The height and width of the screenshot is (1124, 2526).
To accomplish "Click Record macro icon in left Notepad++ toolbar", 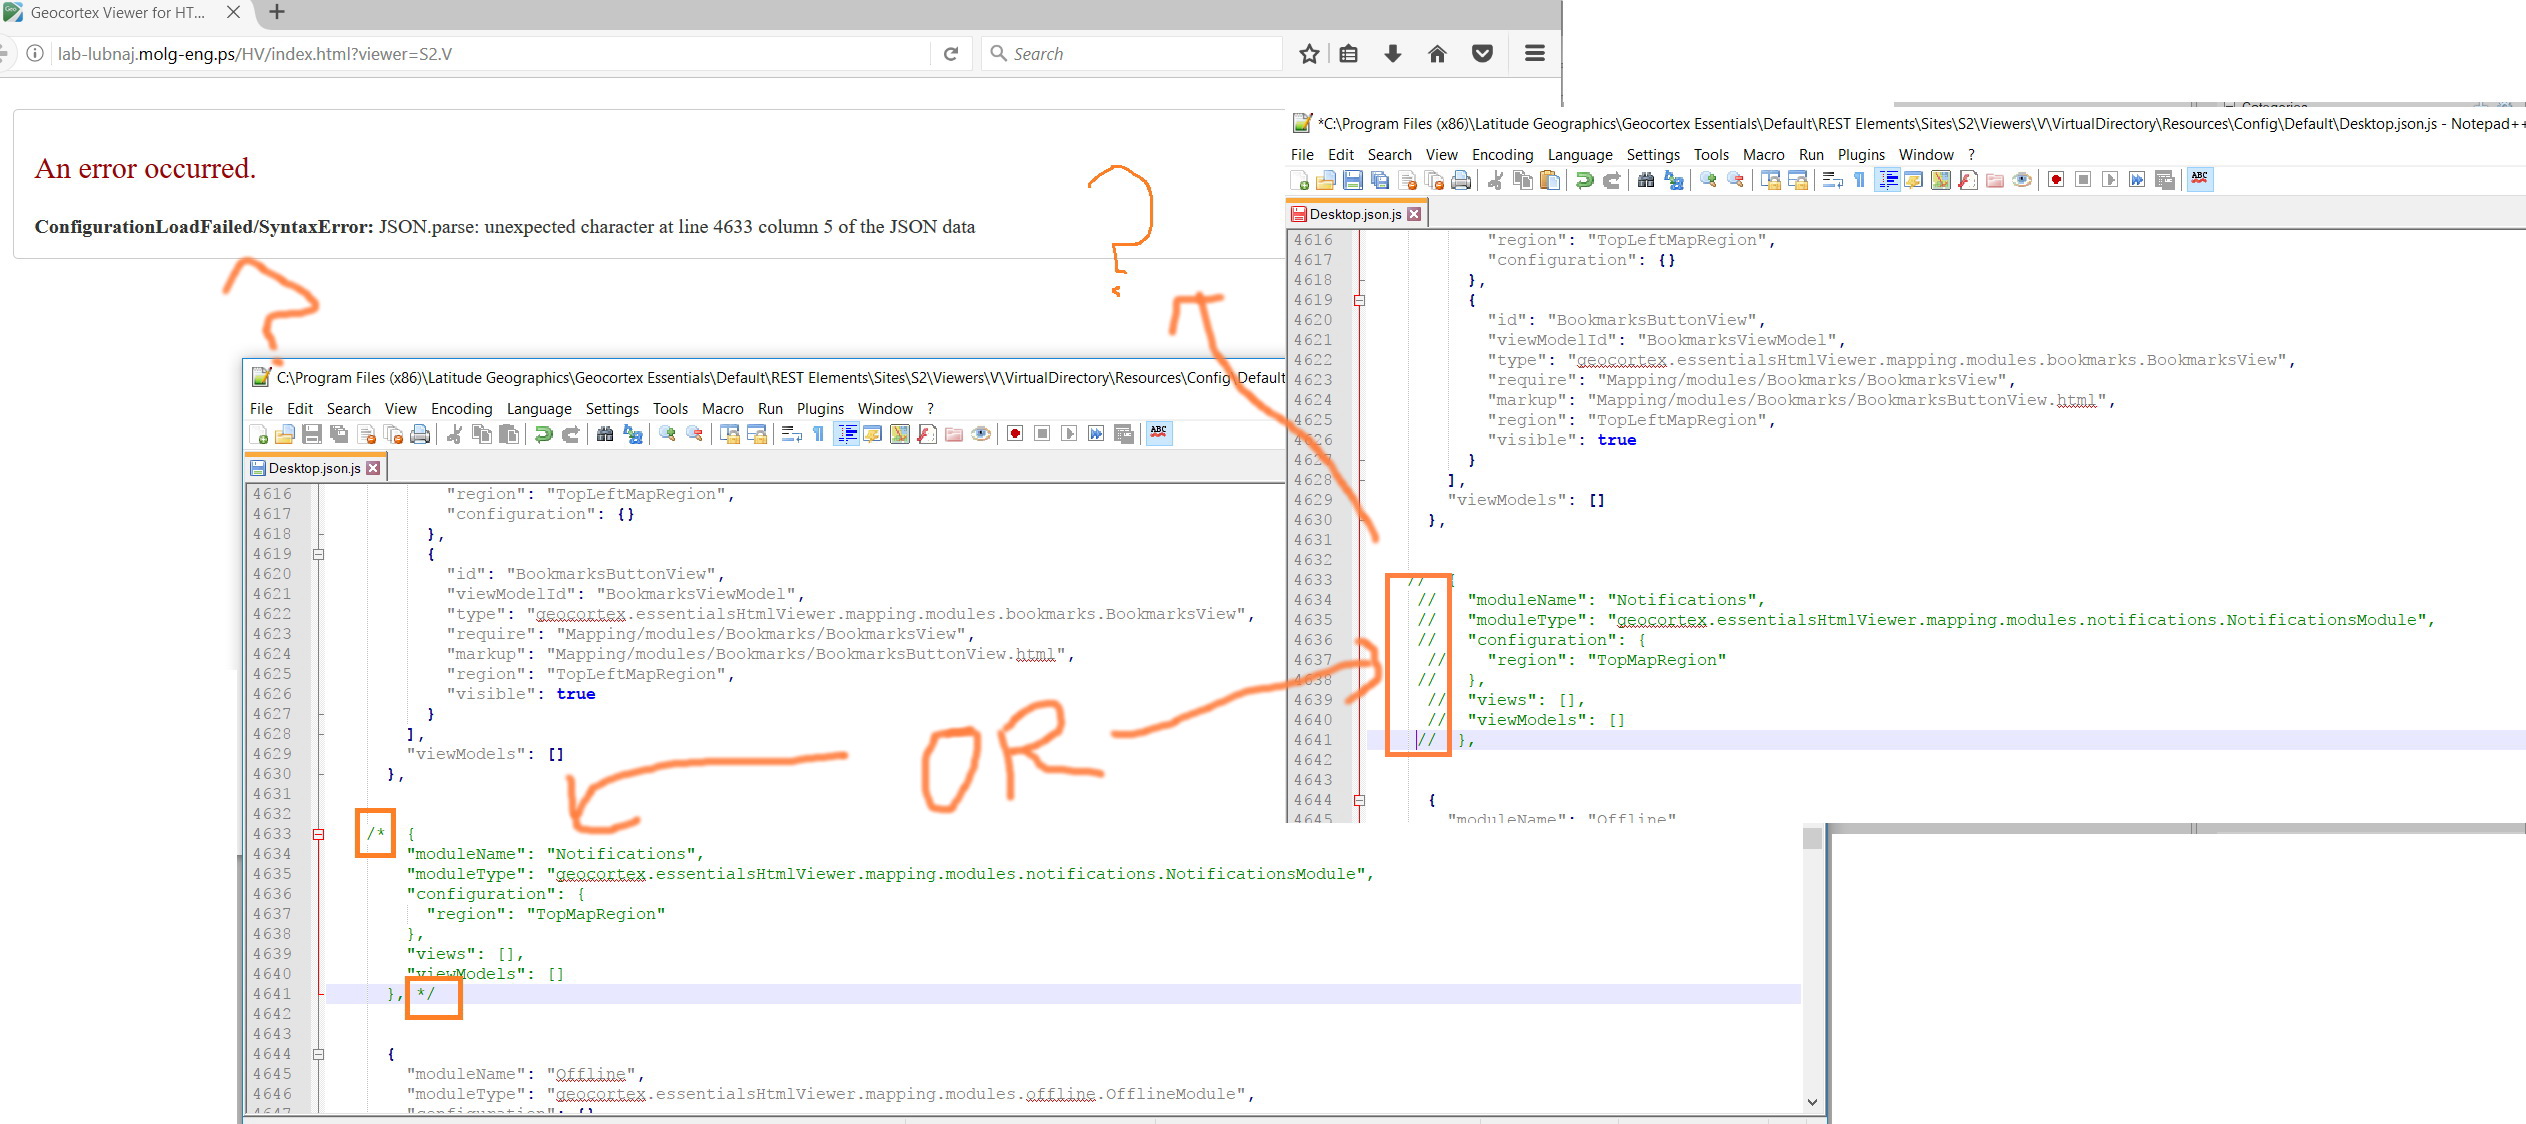I will tap(1015, 434).
